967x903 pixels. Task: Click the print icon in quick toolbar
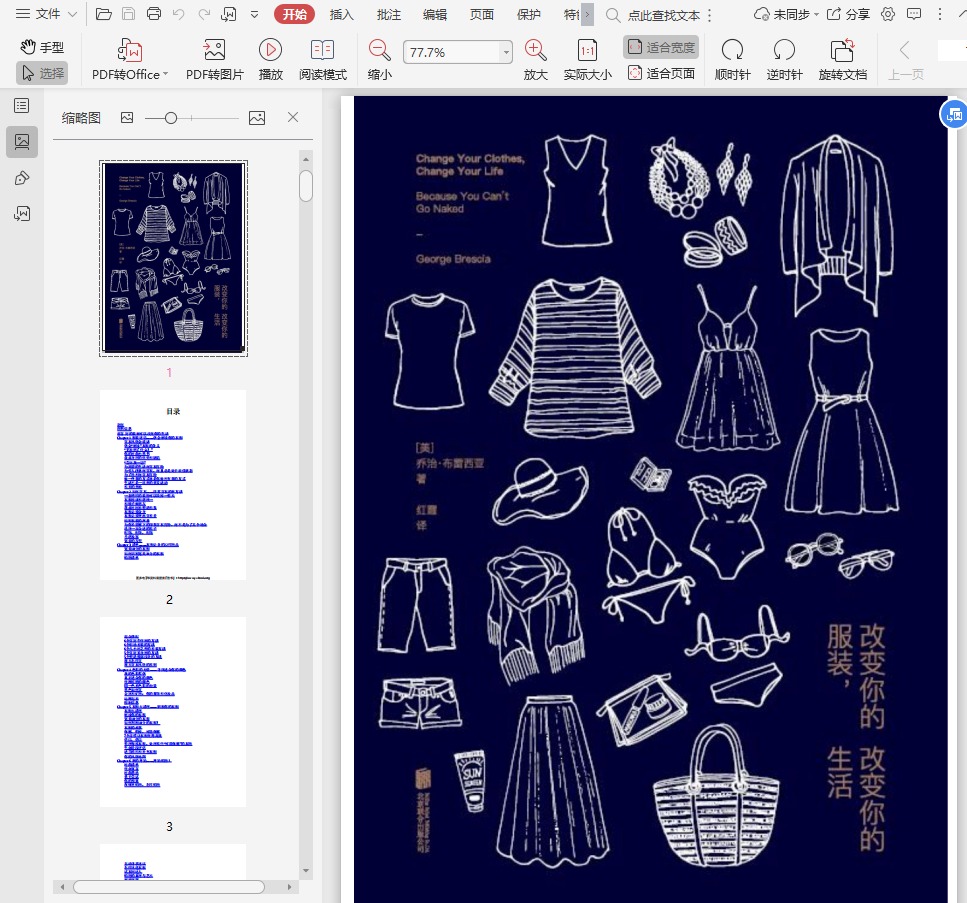pos(154,14)
